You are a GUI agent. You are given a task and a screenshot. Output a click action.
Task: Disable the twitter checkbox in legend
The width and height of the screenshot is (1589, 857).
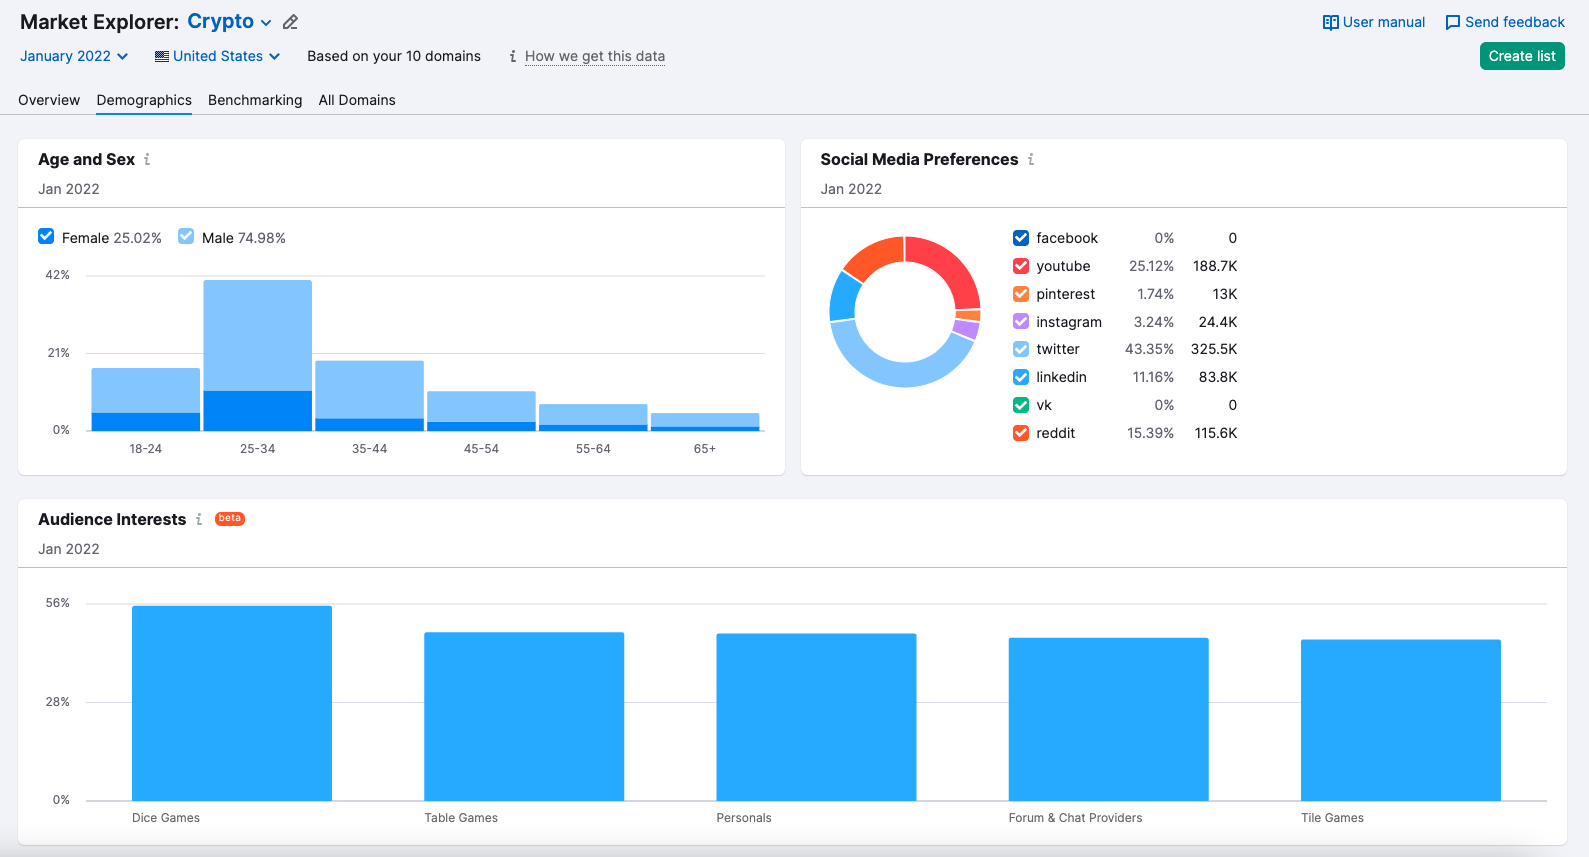[x=1021, y=349]
